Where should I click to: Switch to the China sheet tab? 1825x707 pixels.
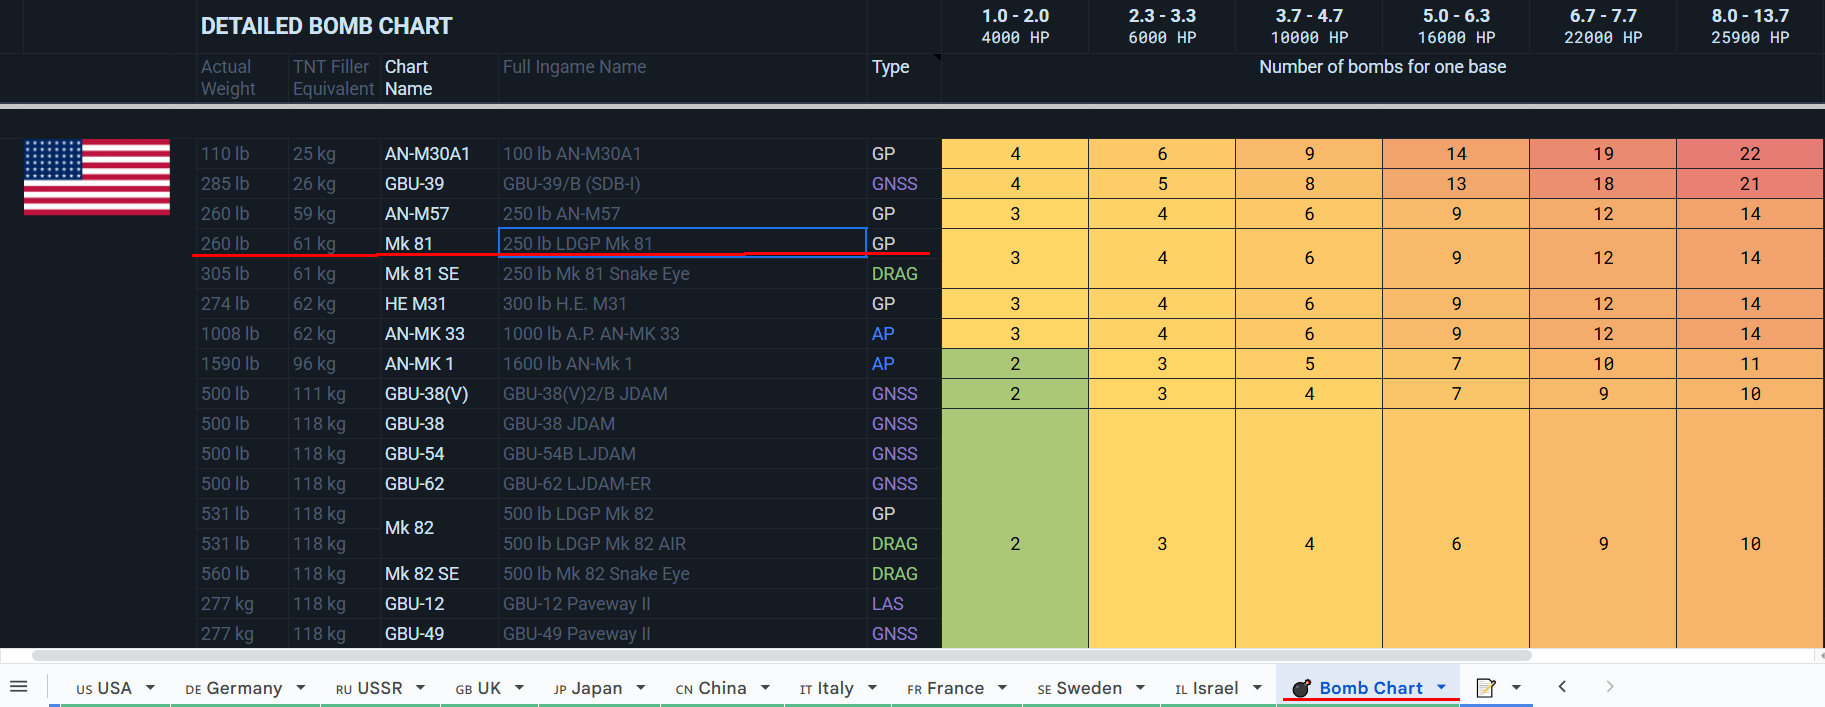pyautogui.click(x=711, y=688)
